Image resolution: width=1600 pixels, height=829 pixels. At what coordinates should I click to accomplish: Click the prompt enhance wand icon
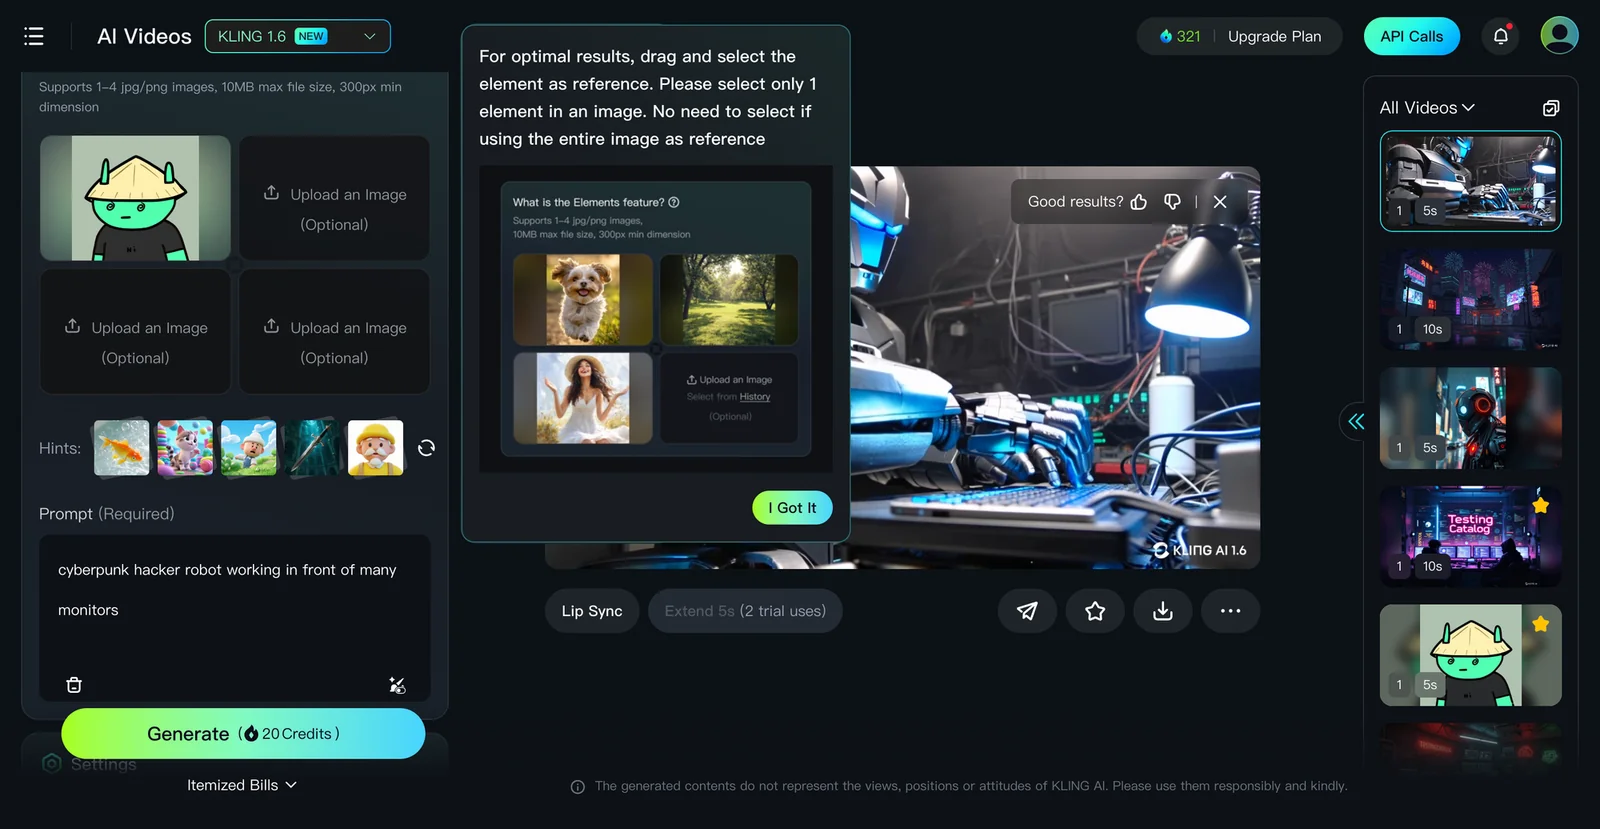(x=397, y=685)
